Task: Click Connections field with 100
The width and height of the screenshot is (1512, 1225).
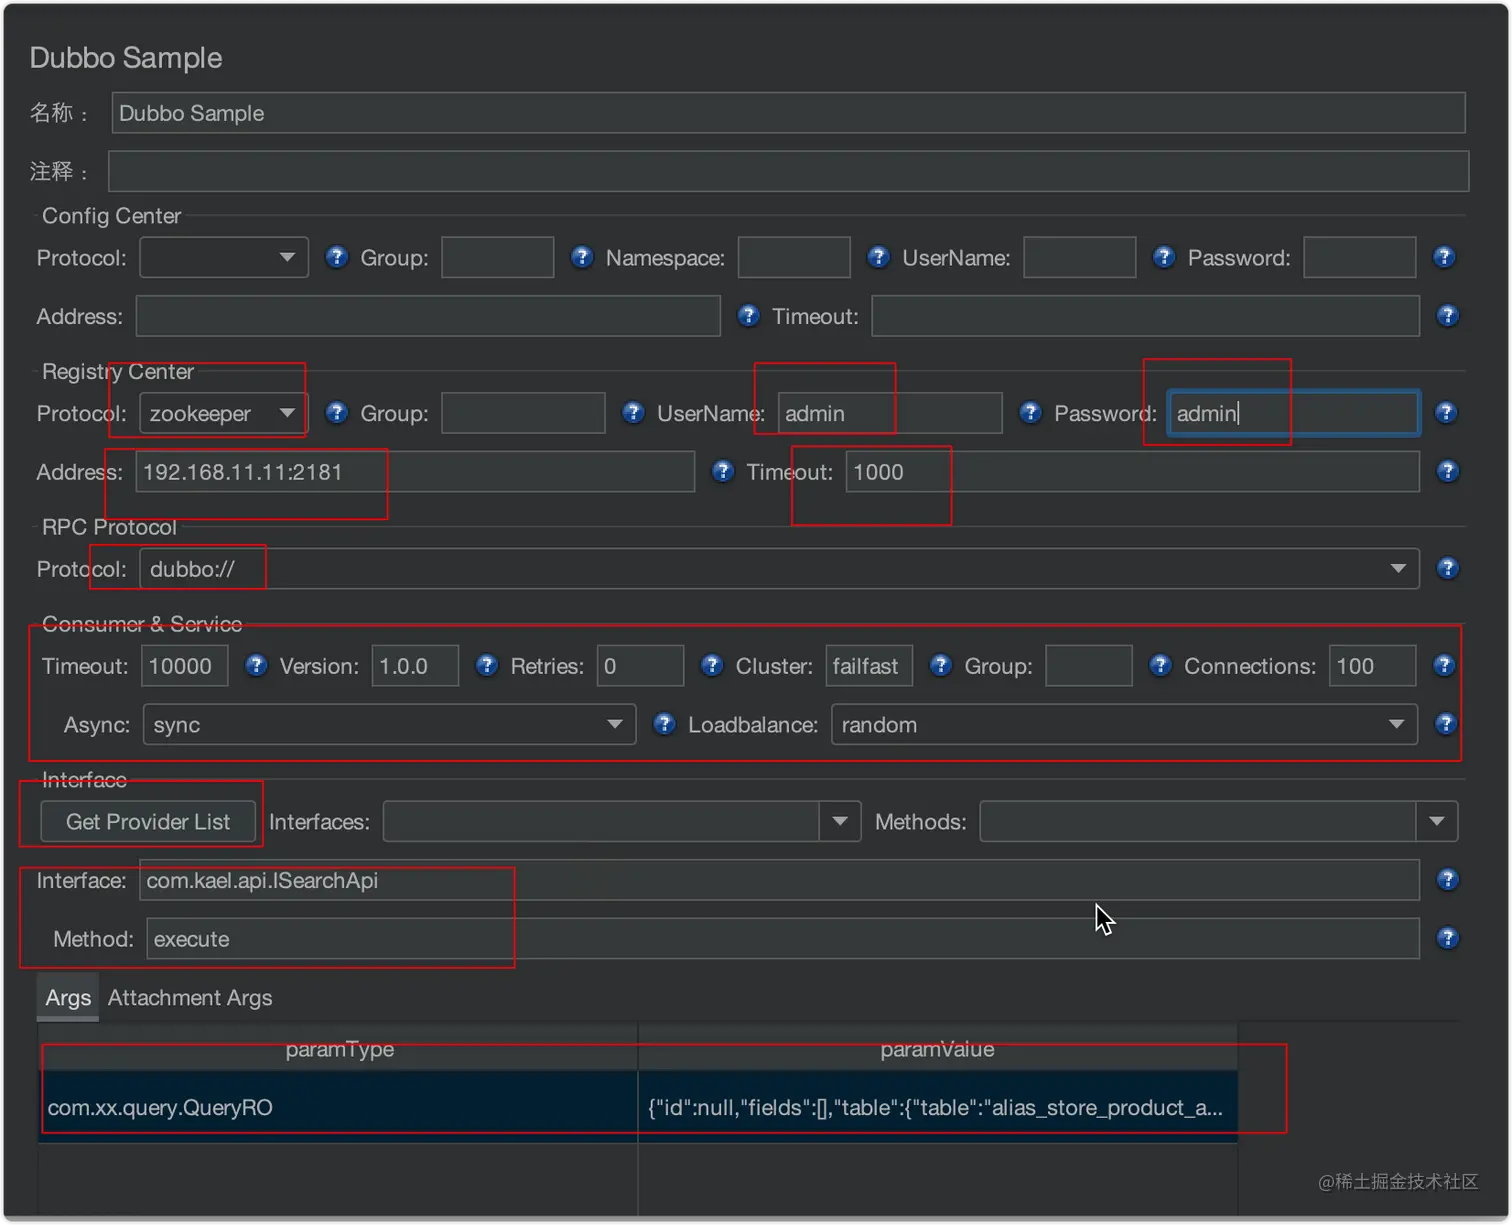Action: 1372,666
